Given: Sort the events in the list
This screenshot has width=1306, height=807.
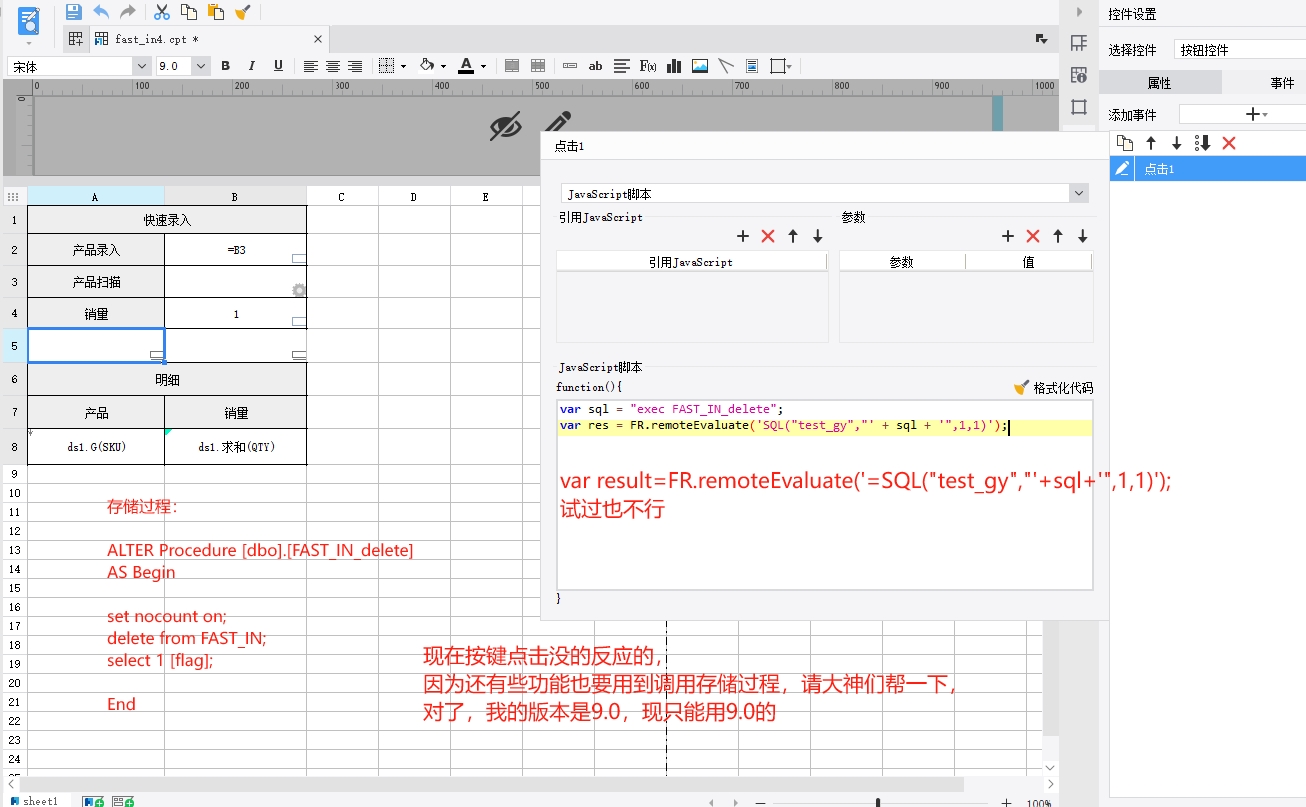Looking at the screenshot, I should click(x=1203, y=143).
